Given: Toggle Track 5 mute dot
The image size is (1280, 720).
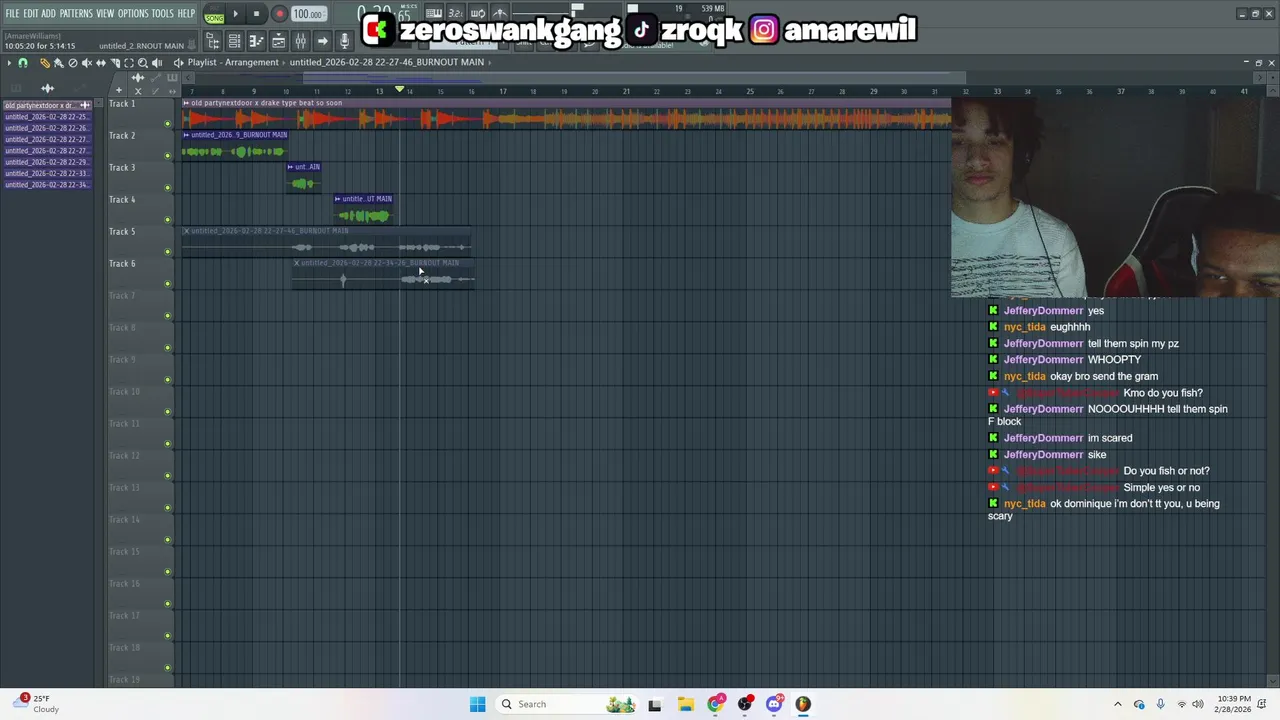Looking at the screenshot, I should click(167, 252).
